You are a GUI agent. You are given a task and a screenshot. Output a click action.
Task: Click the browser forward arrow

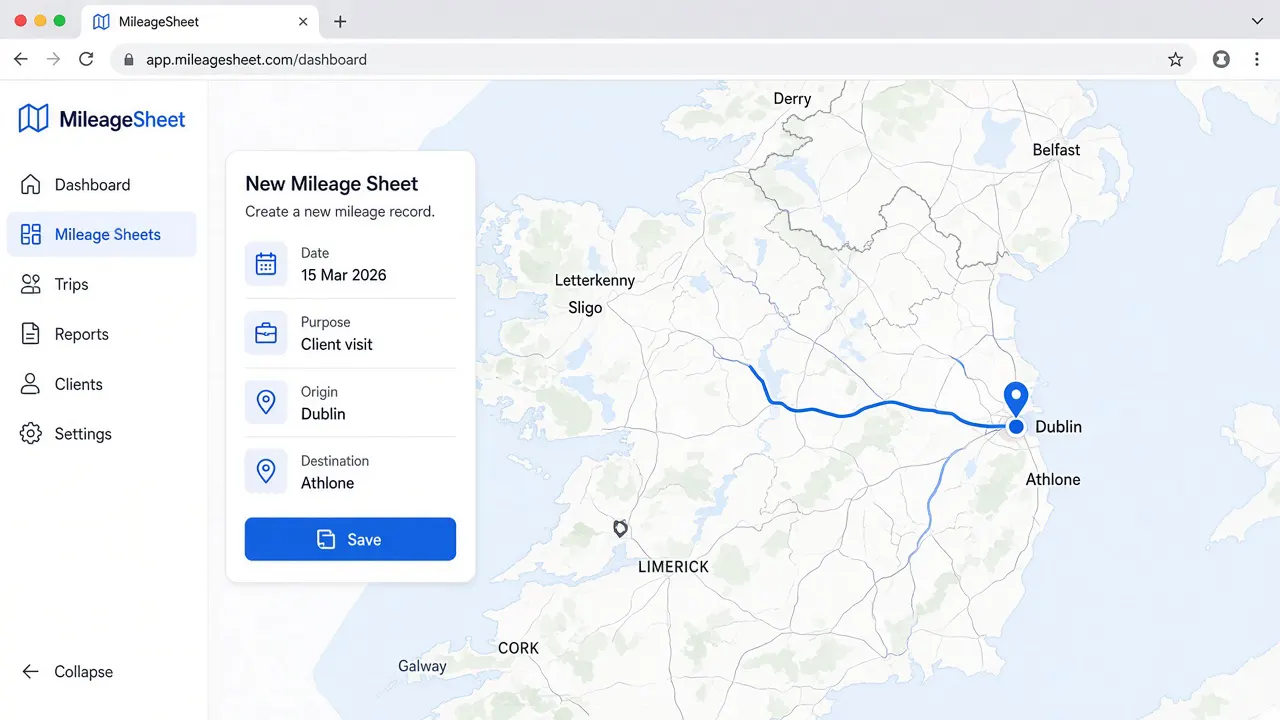[x=53, y=59]
